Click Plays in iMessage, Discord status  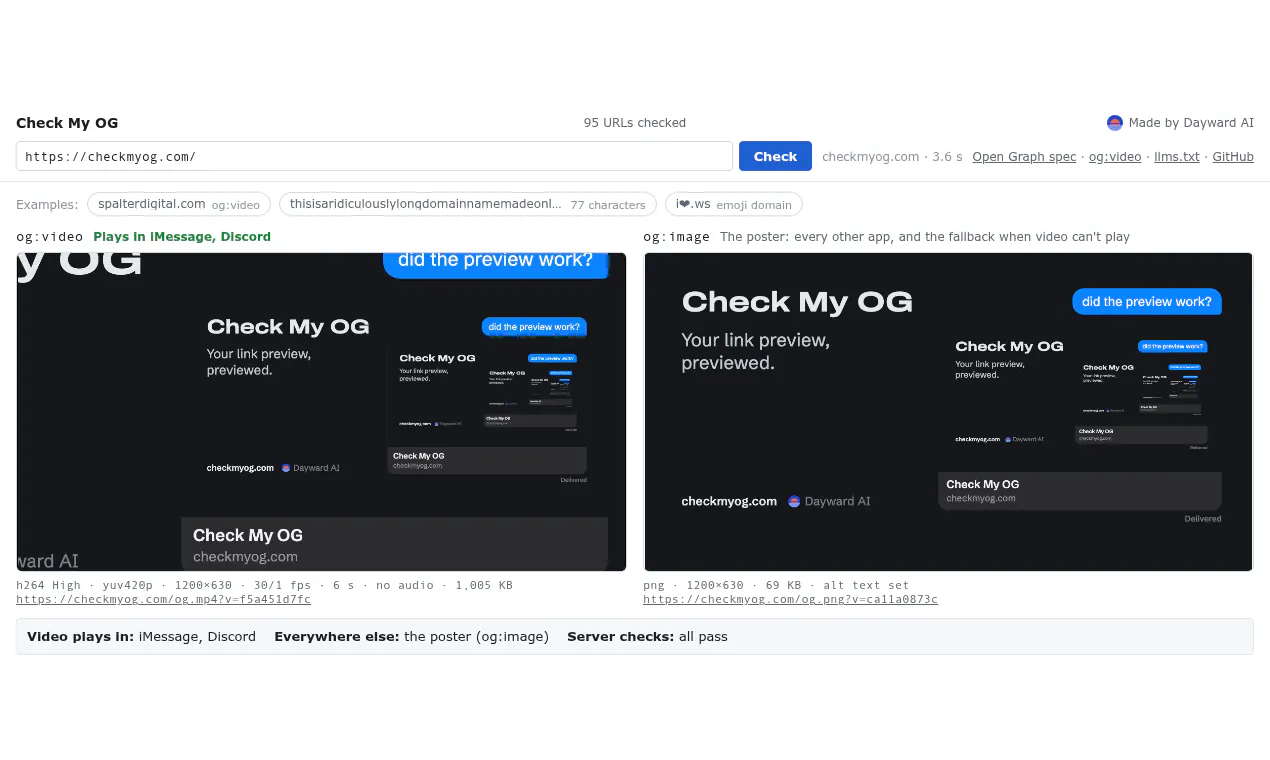[x=182, y=237]
